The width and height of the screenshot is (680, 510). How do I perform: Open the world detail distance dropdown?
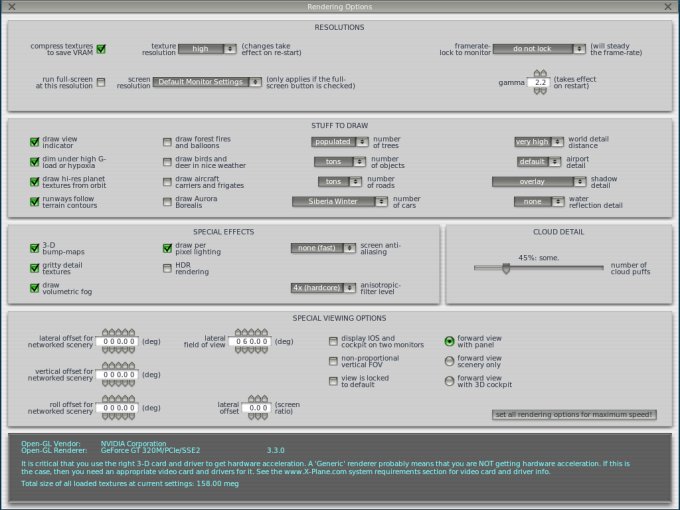point(539,142)
